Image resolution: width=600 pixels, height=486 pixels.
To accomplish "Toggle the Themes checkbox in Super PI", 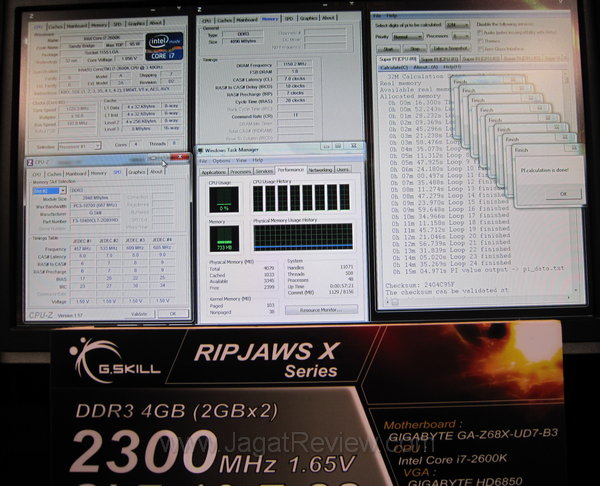I will click(x=480, y=41).
